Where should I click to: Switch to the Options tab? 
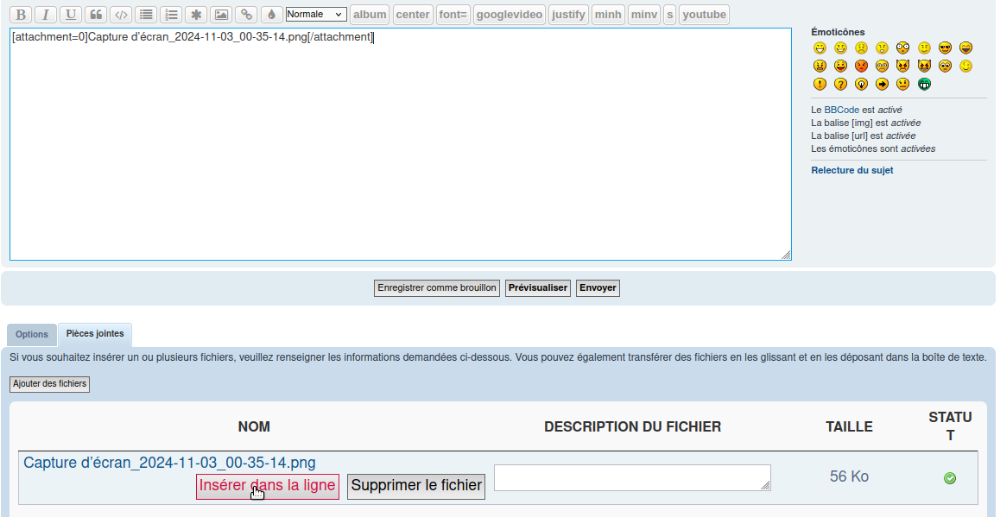(32, 334)
